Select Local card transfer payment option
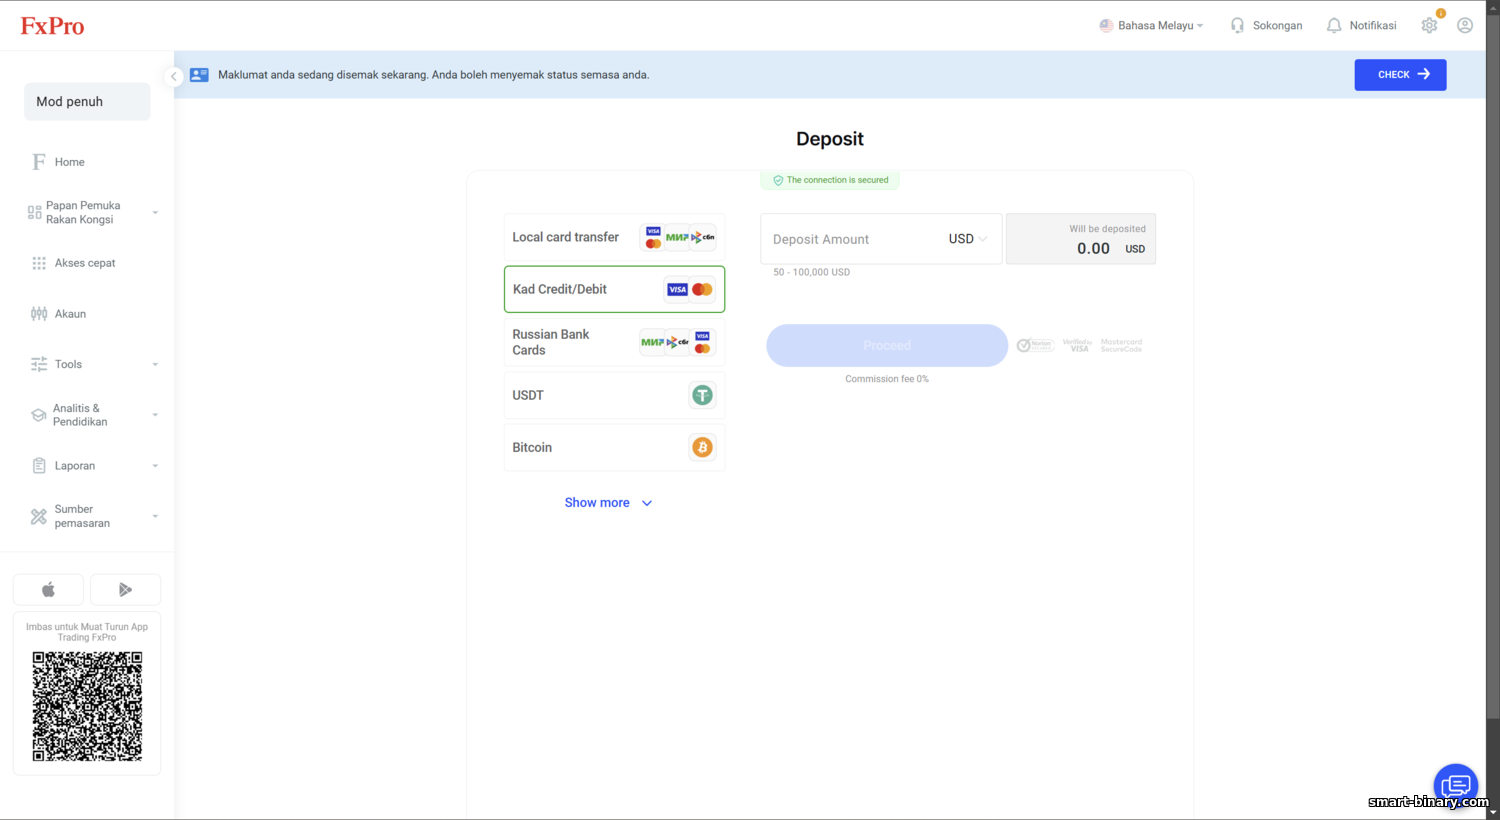1500x820 pixels. pos(614,237)
